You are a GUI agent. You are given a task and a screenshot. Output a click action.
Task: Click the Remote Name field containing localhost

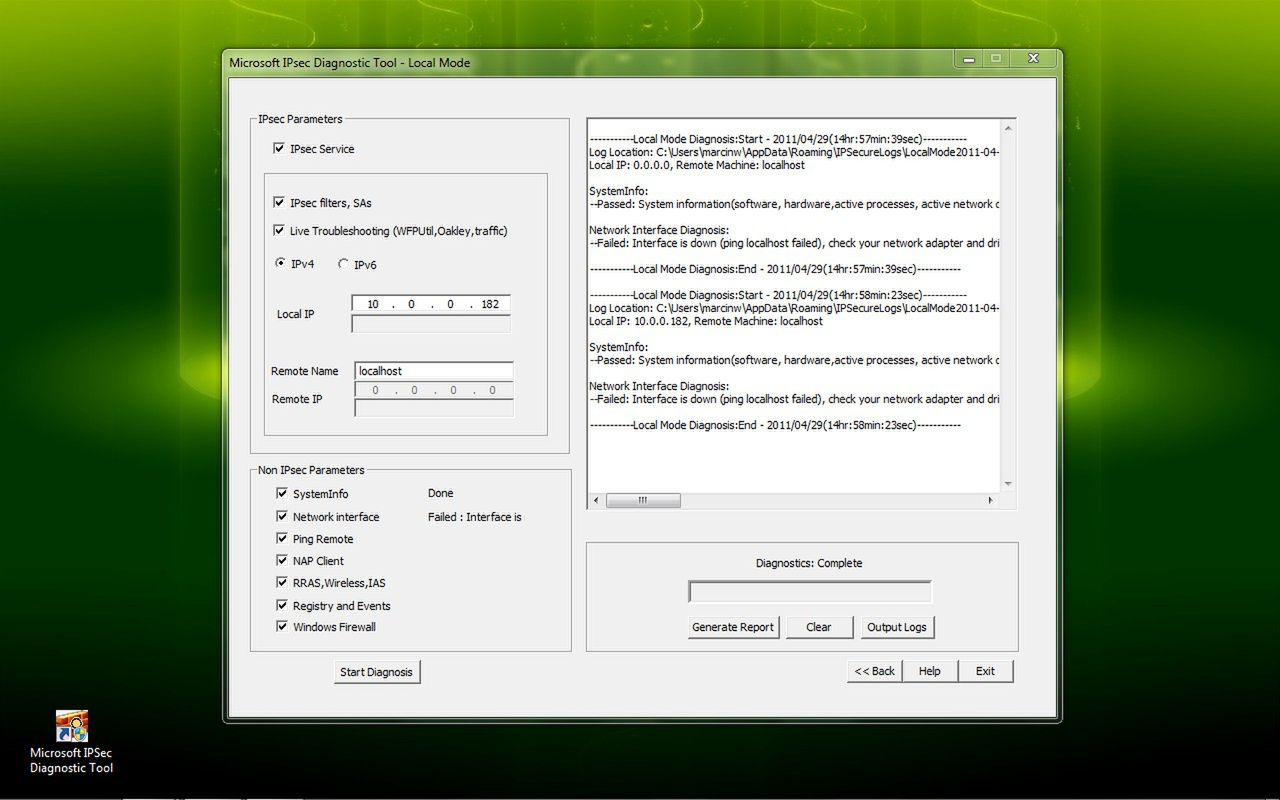434,371
